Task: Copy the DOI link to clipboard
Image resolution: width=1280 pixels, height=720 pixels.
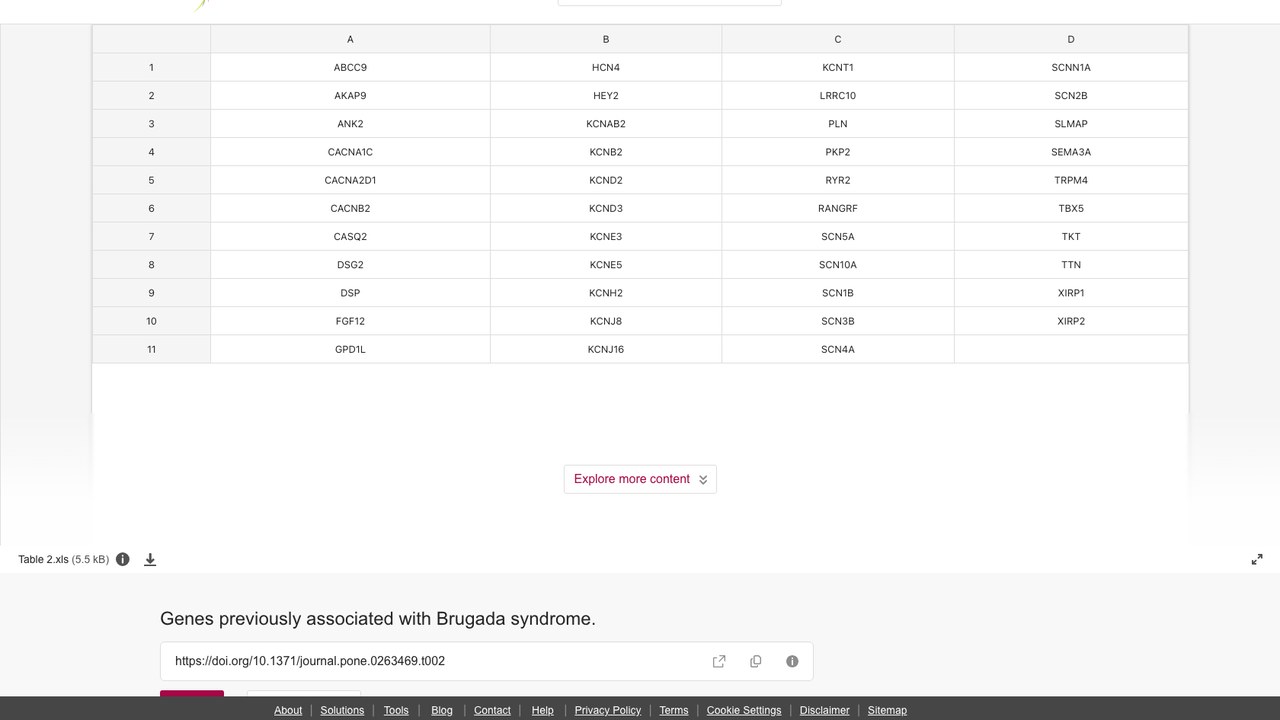Action: (756, 661)
